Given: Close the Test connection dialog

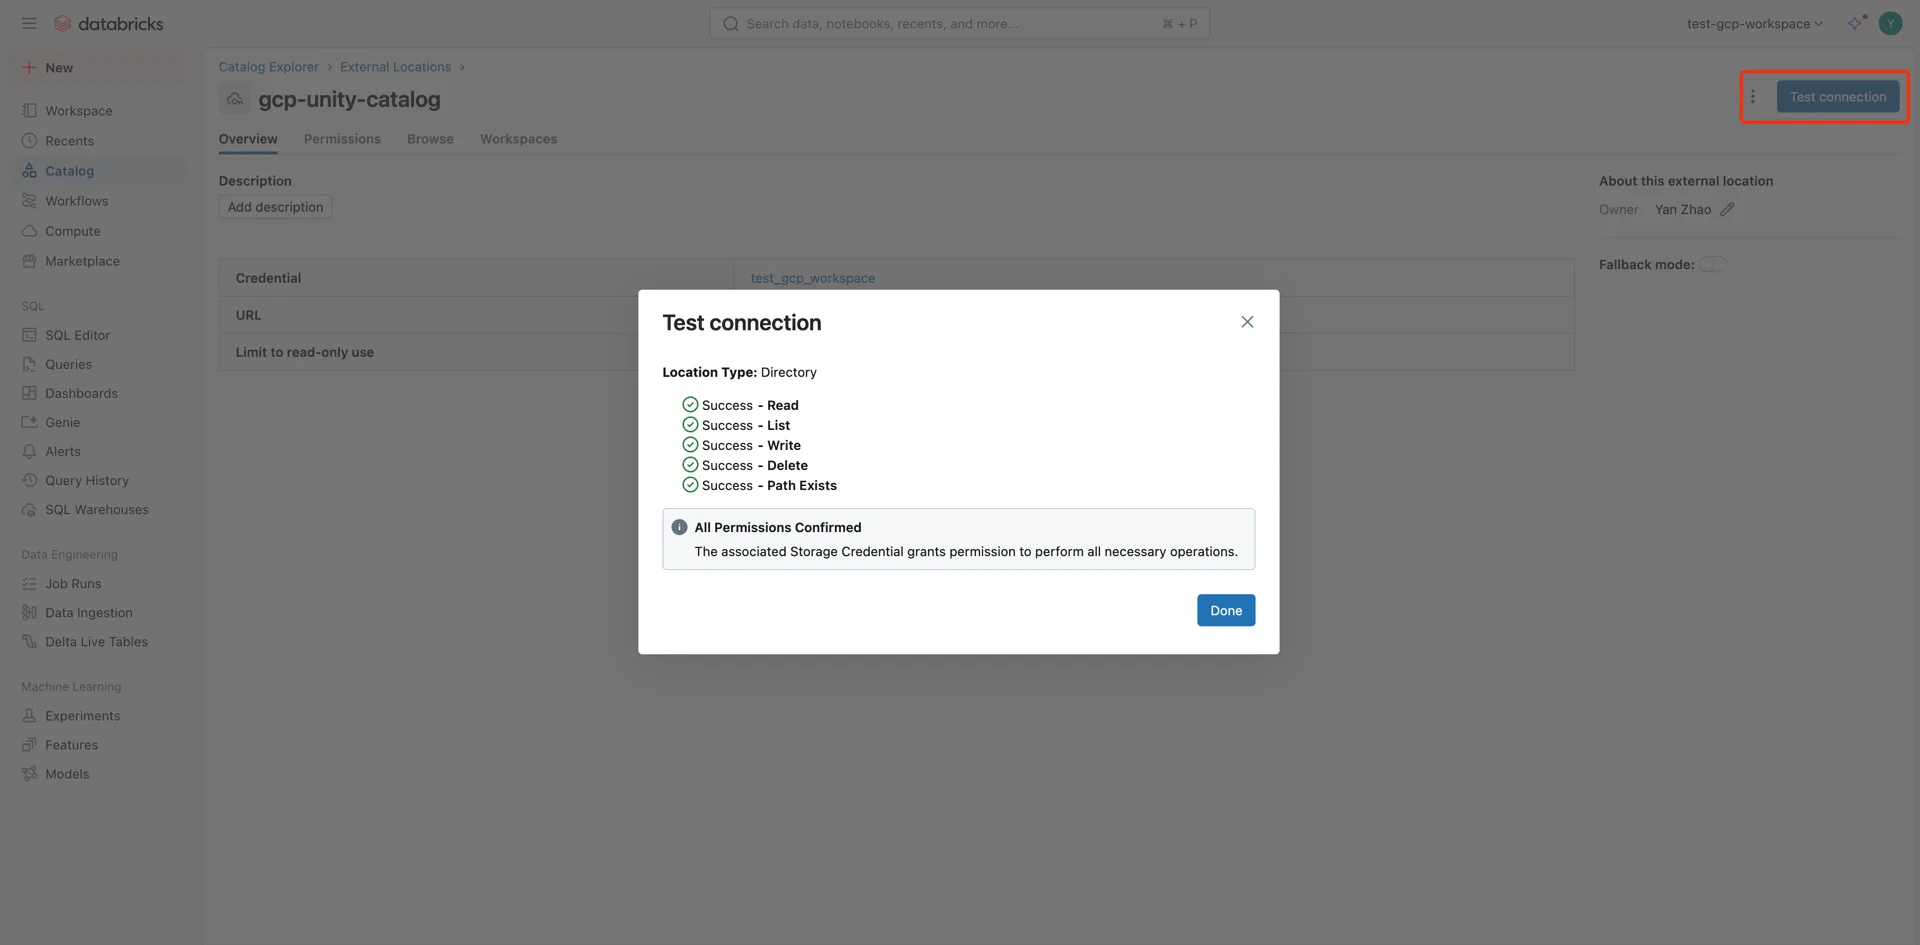Looking at the screenshot, I should [x=1247, y=321].
